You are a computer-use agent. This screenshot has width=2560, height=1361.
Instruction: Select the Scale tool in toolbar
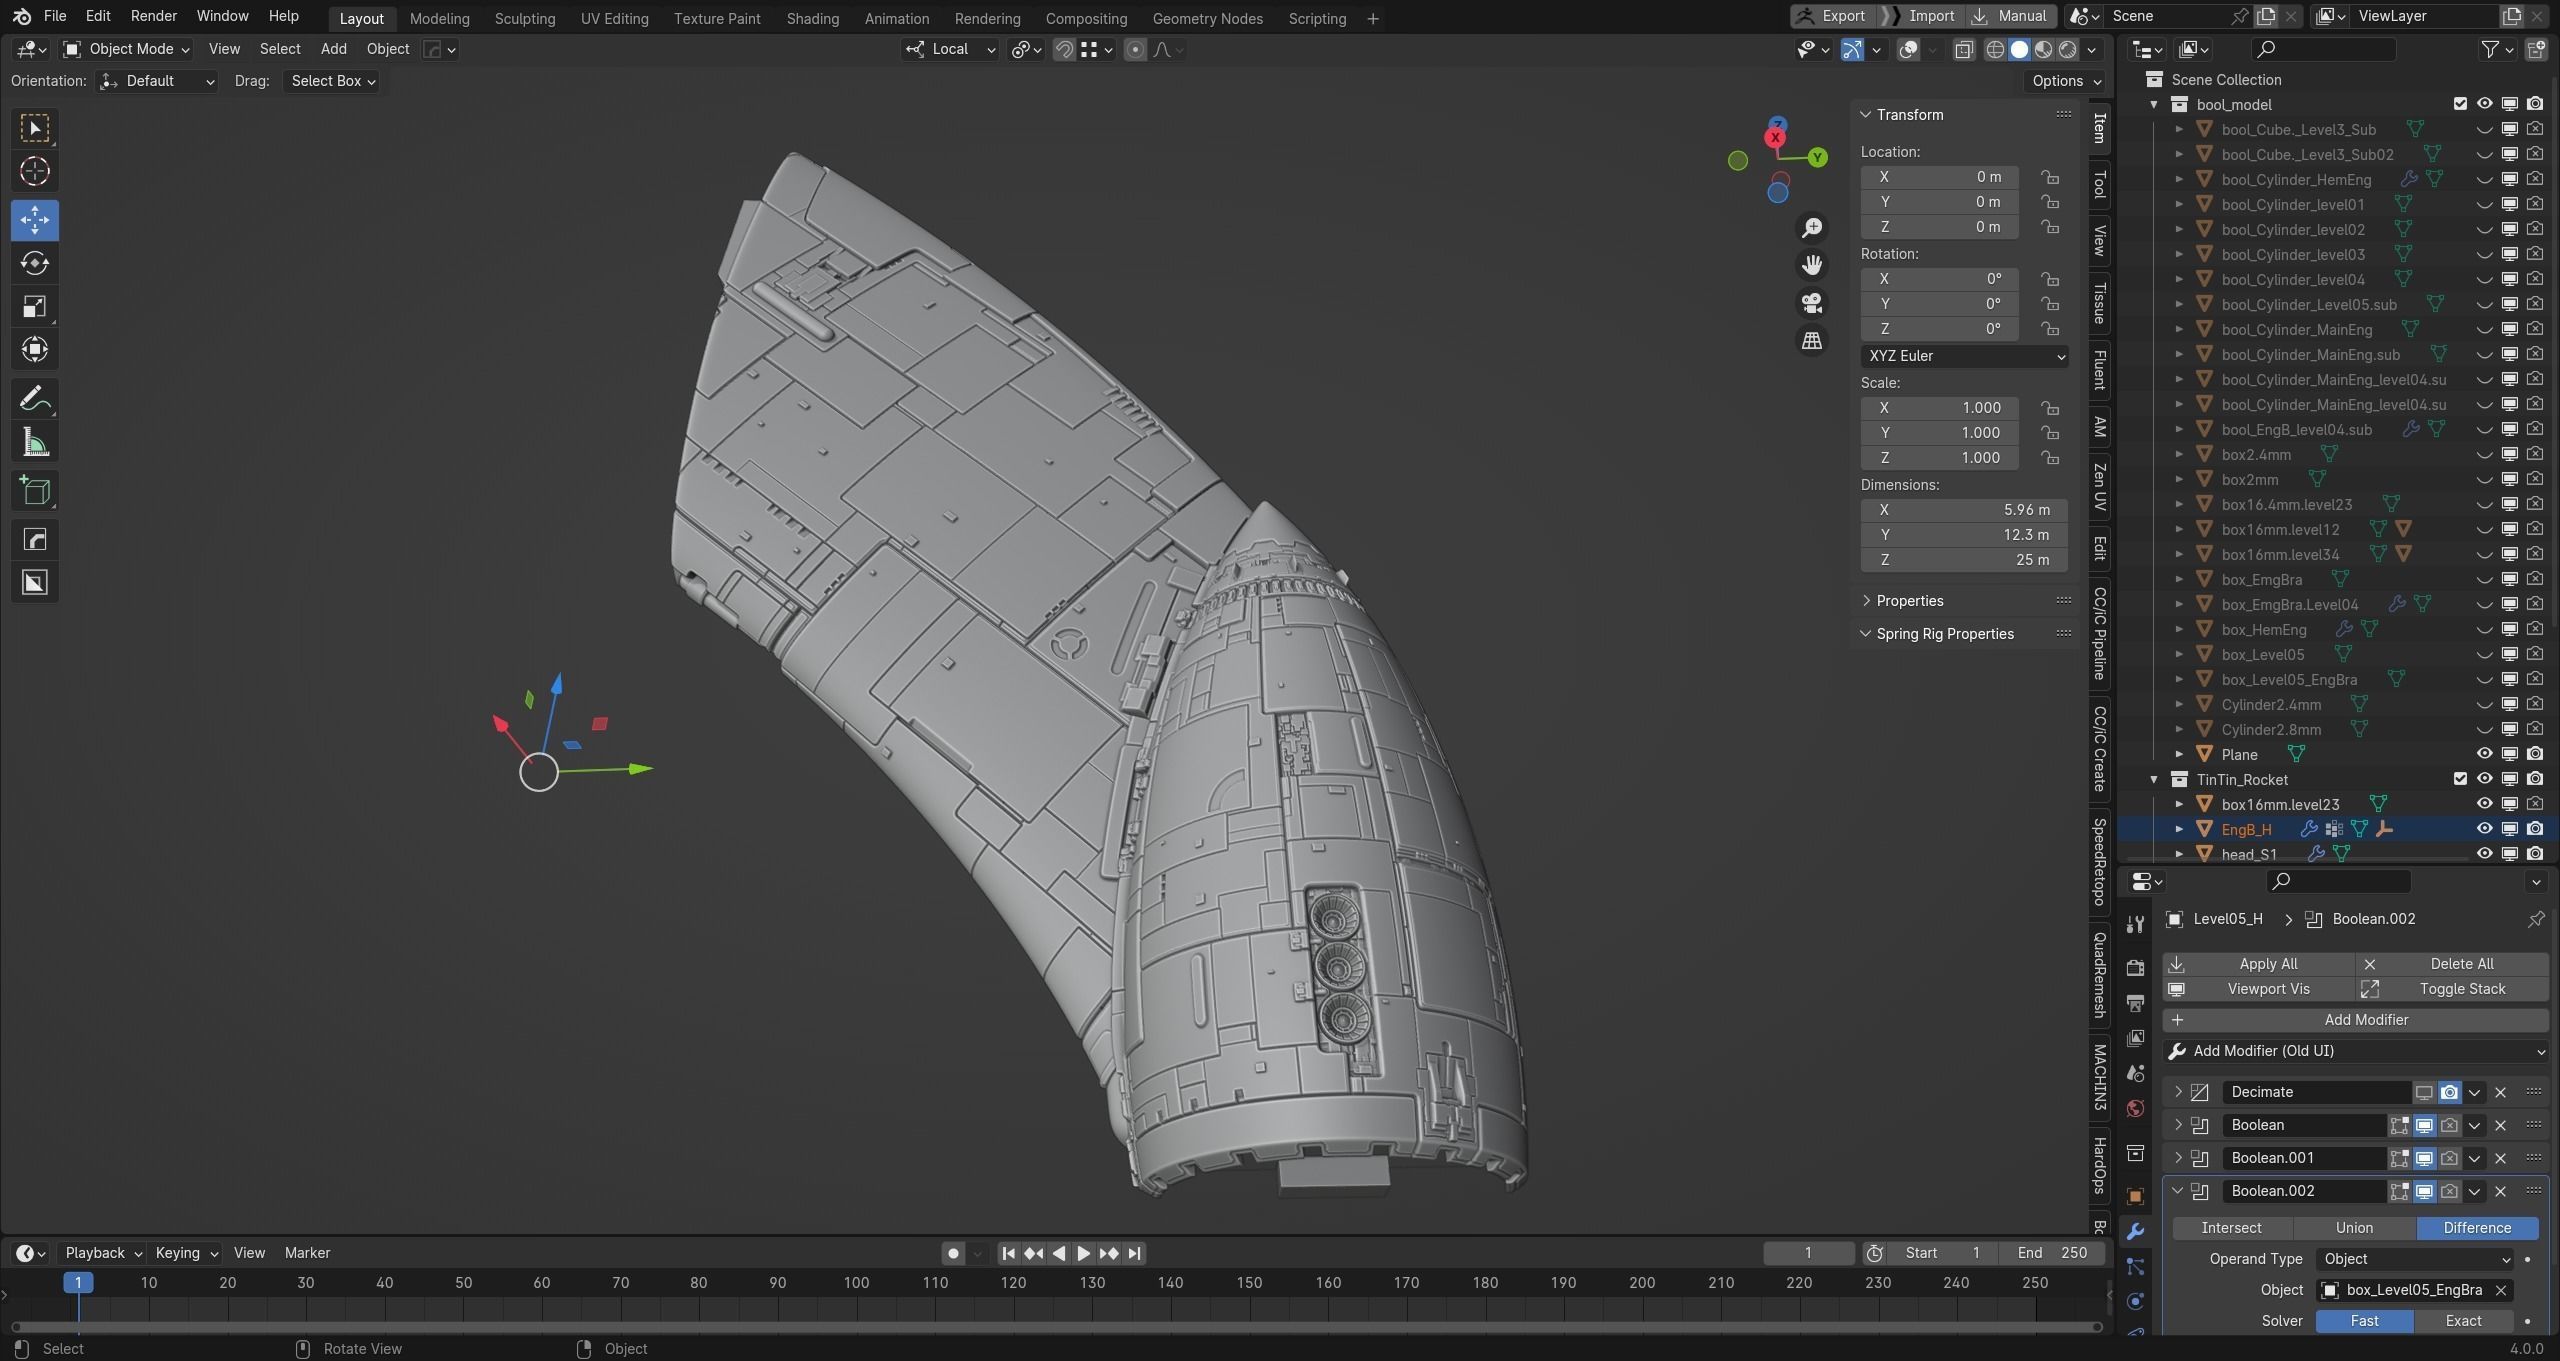(35, 307)
